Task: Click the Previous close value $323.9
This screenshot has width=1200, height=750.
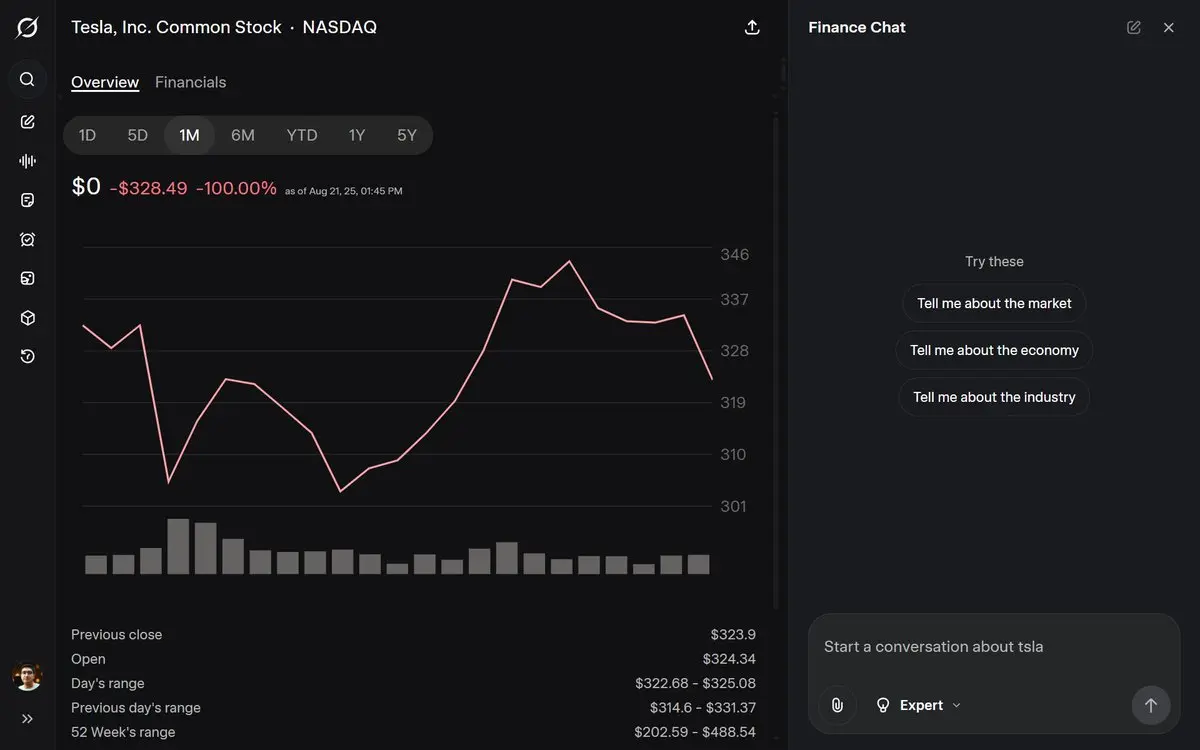Action: 733,634
